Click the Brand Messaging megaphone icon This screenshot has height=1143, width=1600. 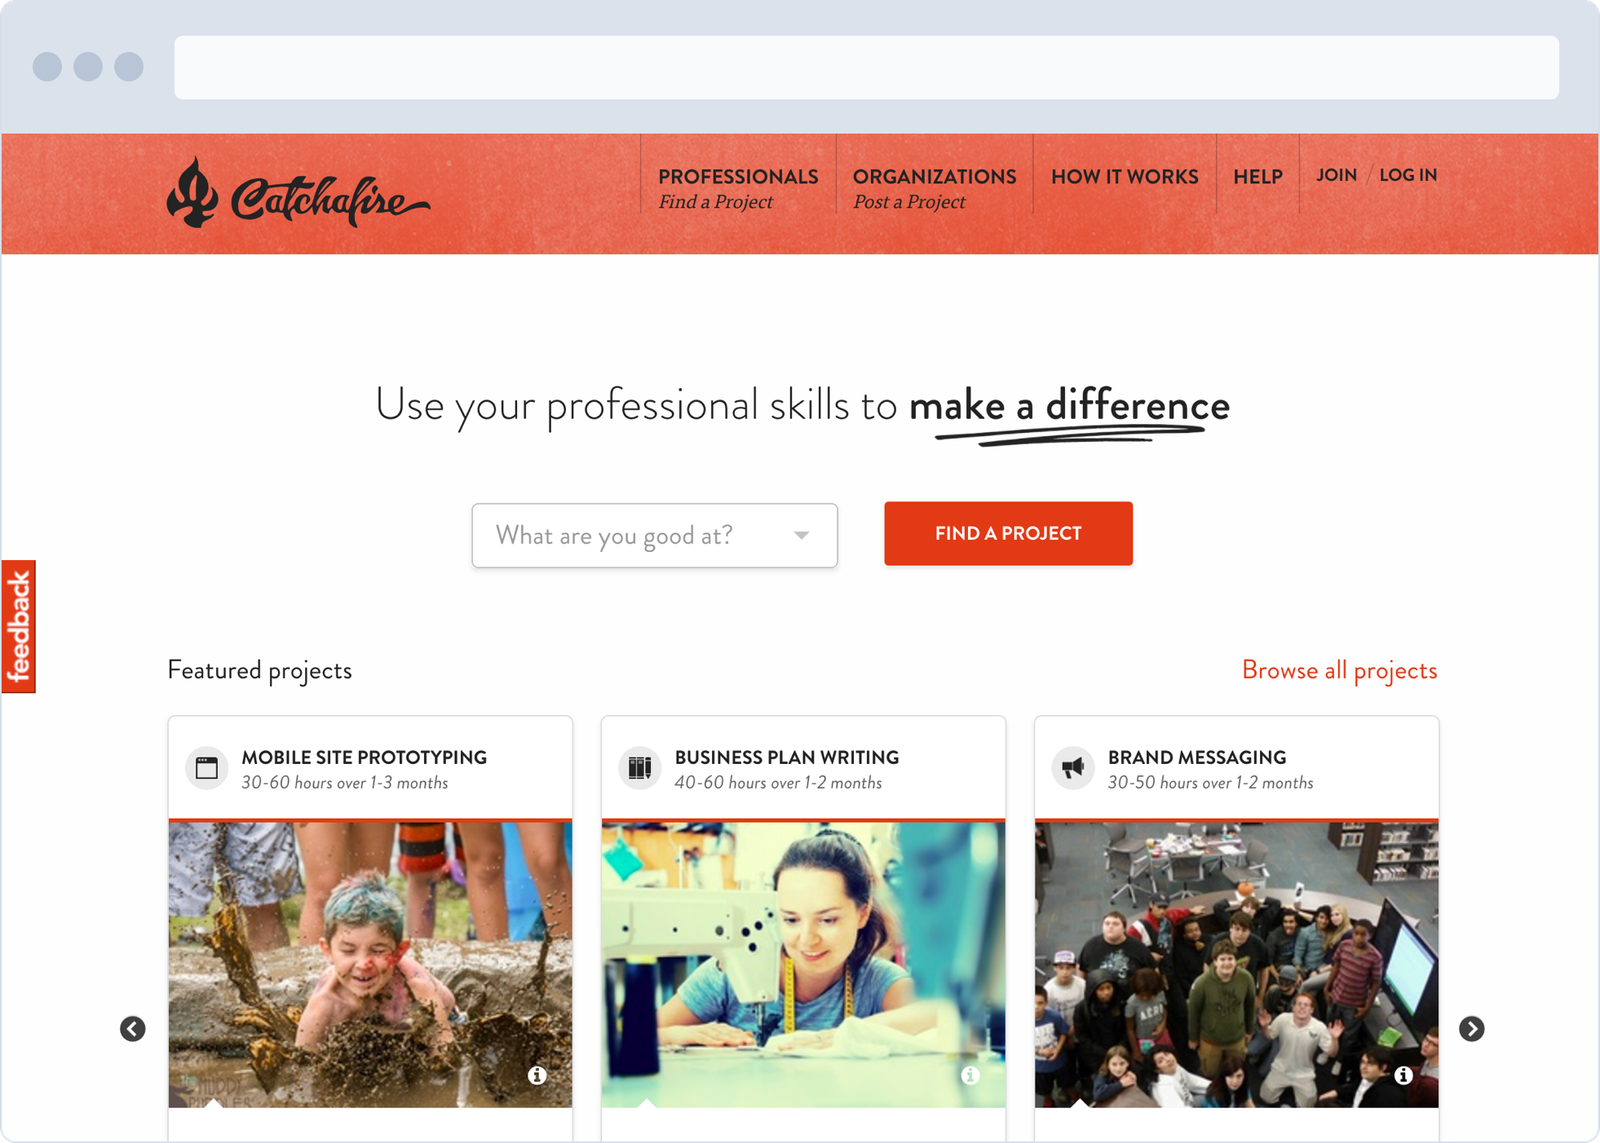tap(1073, 768)
